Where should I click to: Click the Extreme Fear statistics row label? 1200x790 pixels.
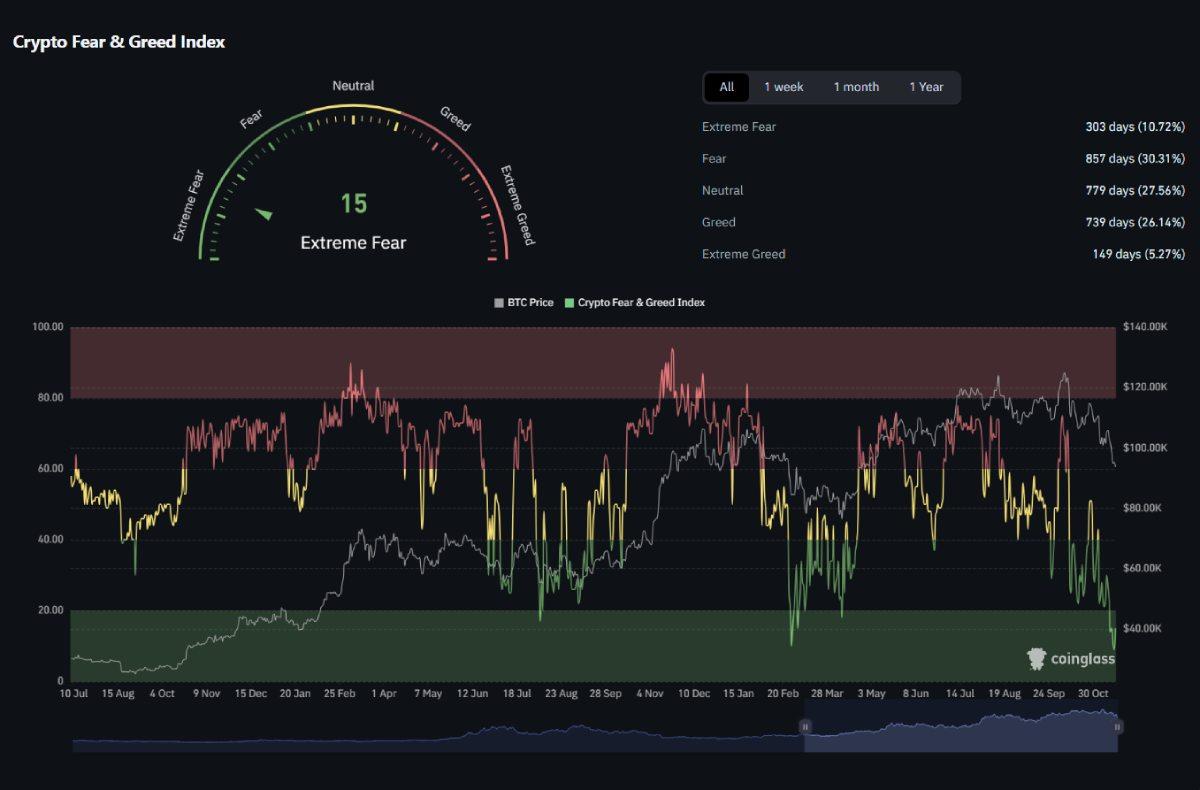739,127
